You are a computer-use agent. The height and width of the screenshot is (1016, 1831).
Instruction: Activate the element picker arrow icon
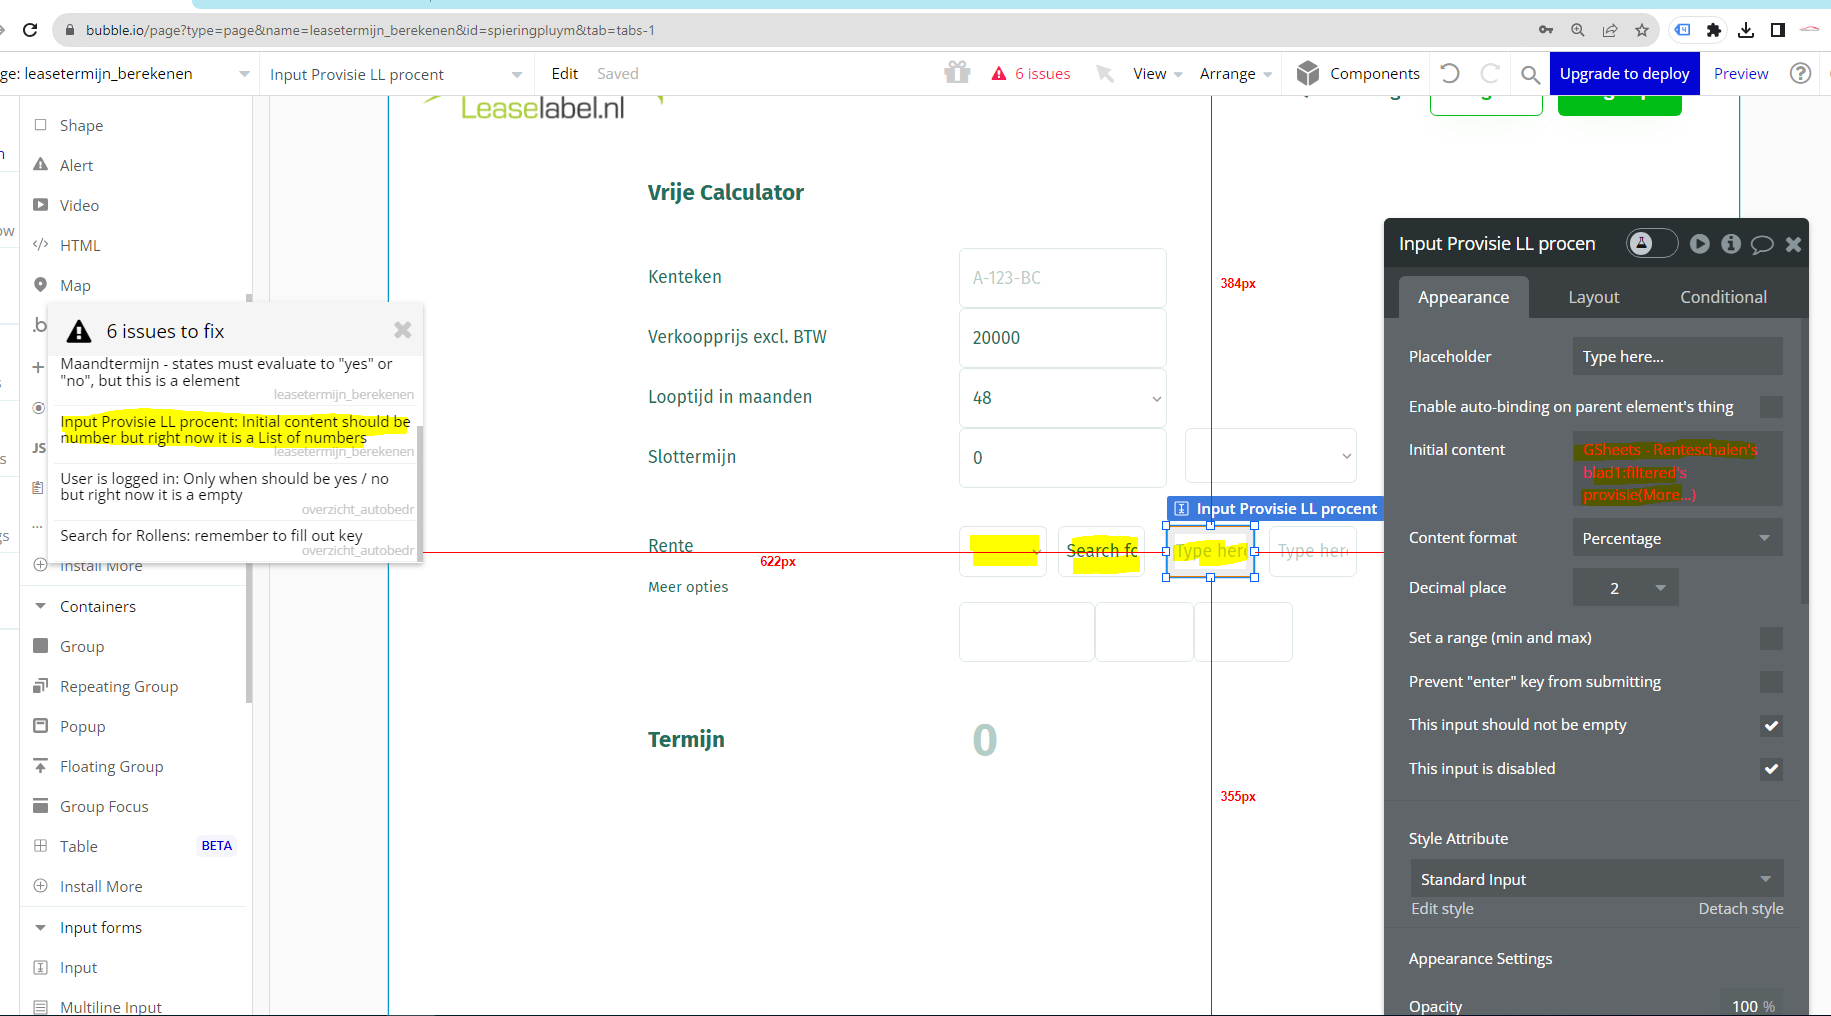pyautogui.click(x=1105, y=74)
